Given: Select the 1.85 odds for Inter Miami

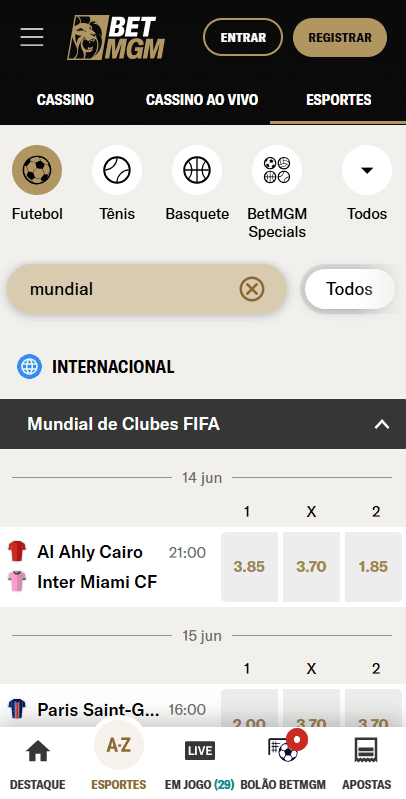Looking at the screenshot, I should tap(373, 567).
